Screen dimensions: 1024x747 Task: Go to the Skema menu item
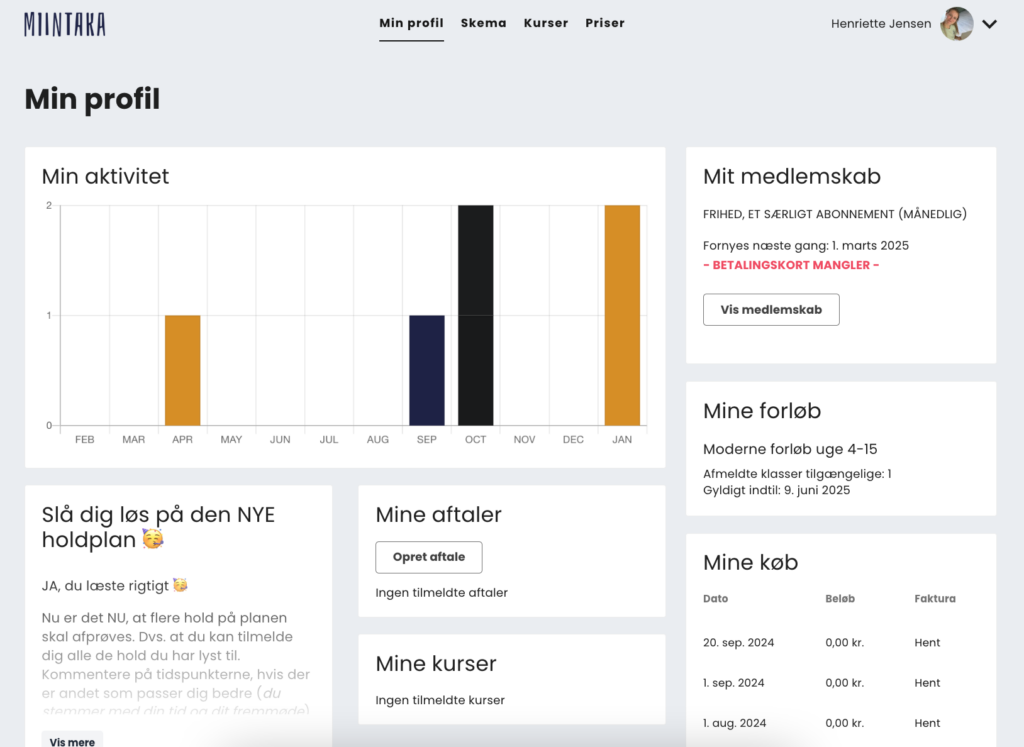coord(483,23)
